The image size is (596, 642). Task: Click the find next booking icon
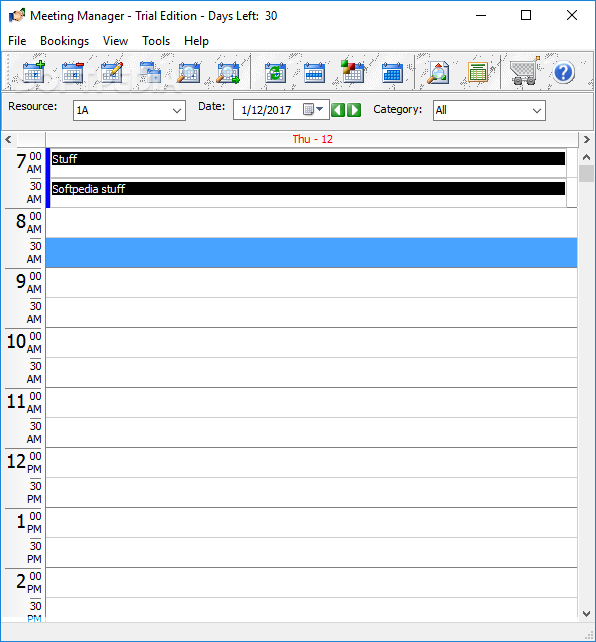tap(228, 72)
